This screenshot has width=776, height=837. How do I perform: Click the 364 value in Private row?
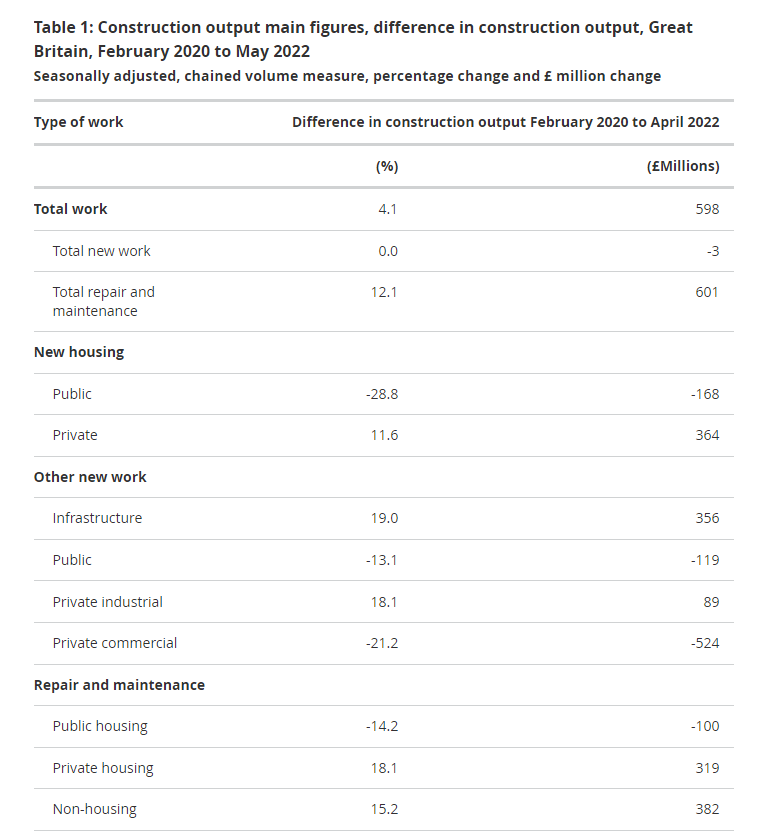tap(707, 435)
